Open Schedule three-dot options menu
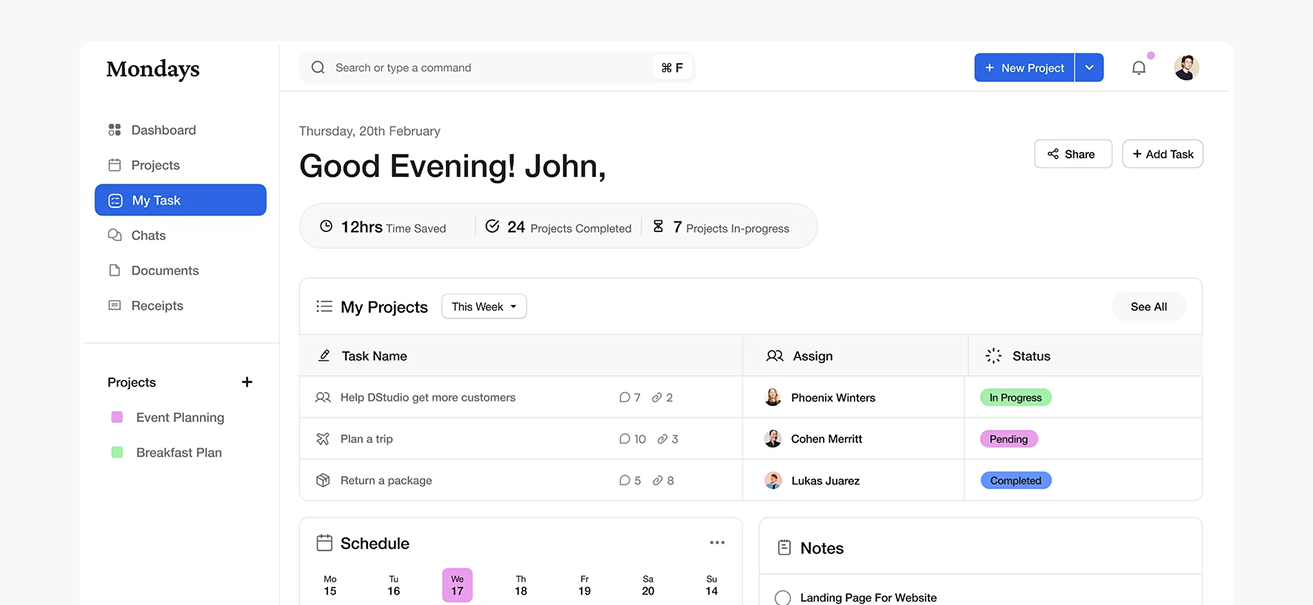Viewport: 1313px width, 605px height. tap(717, 543)
